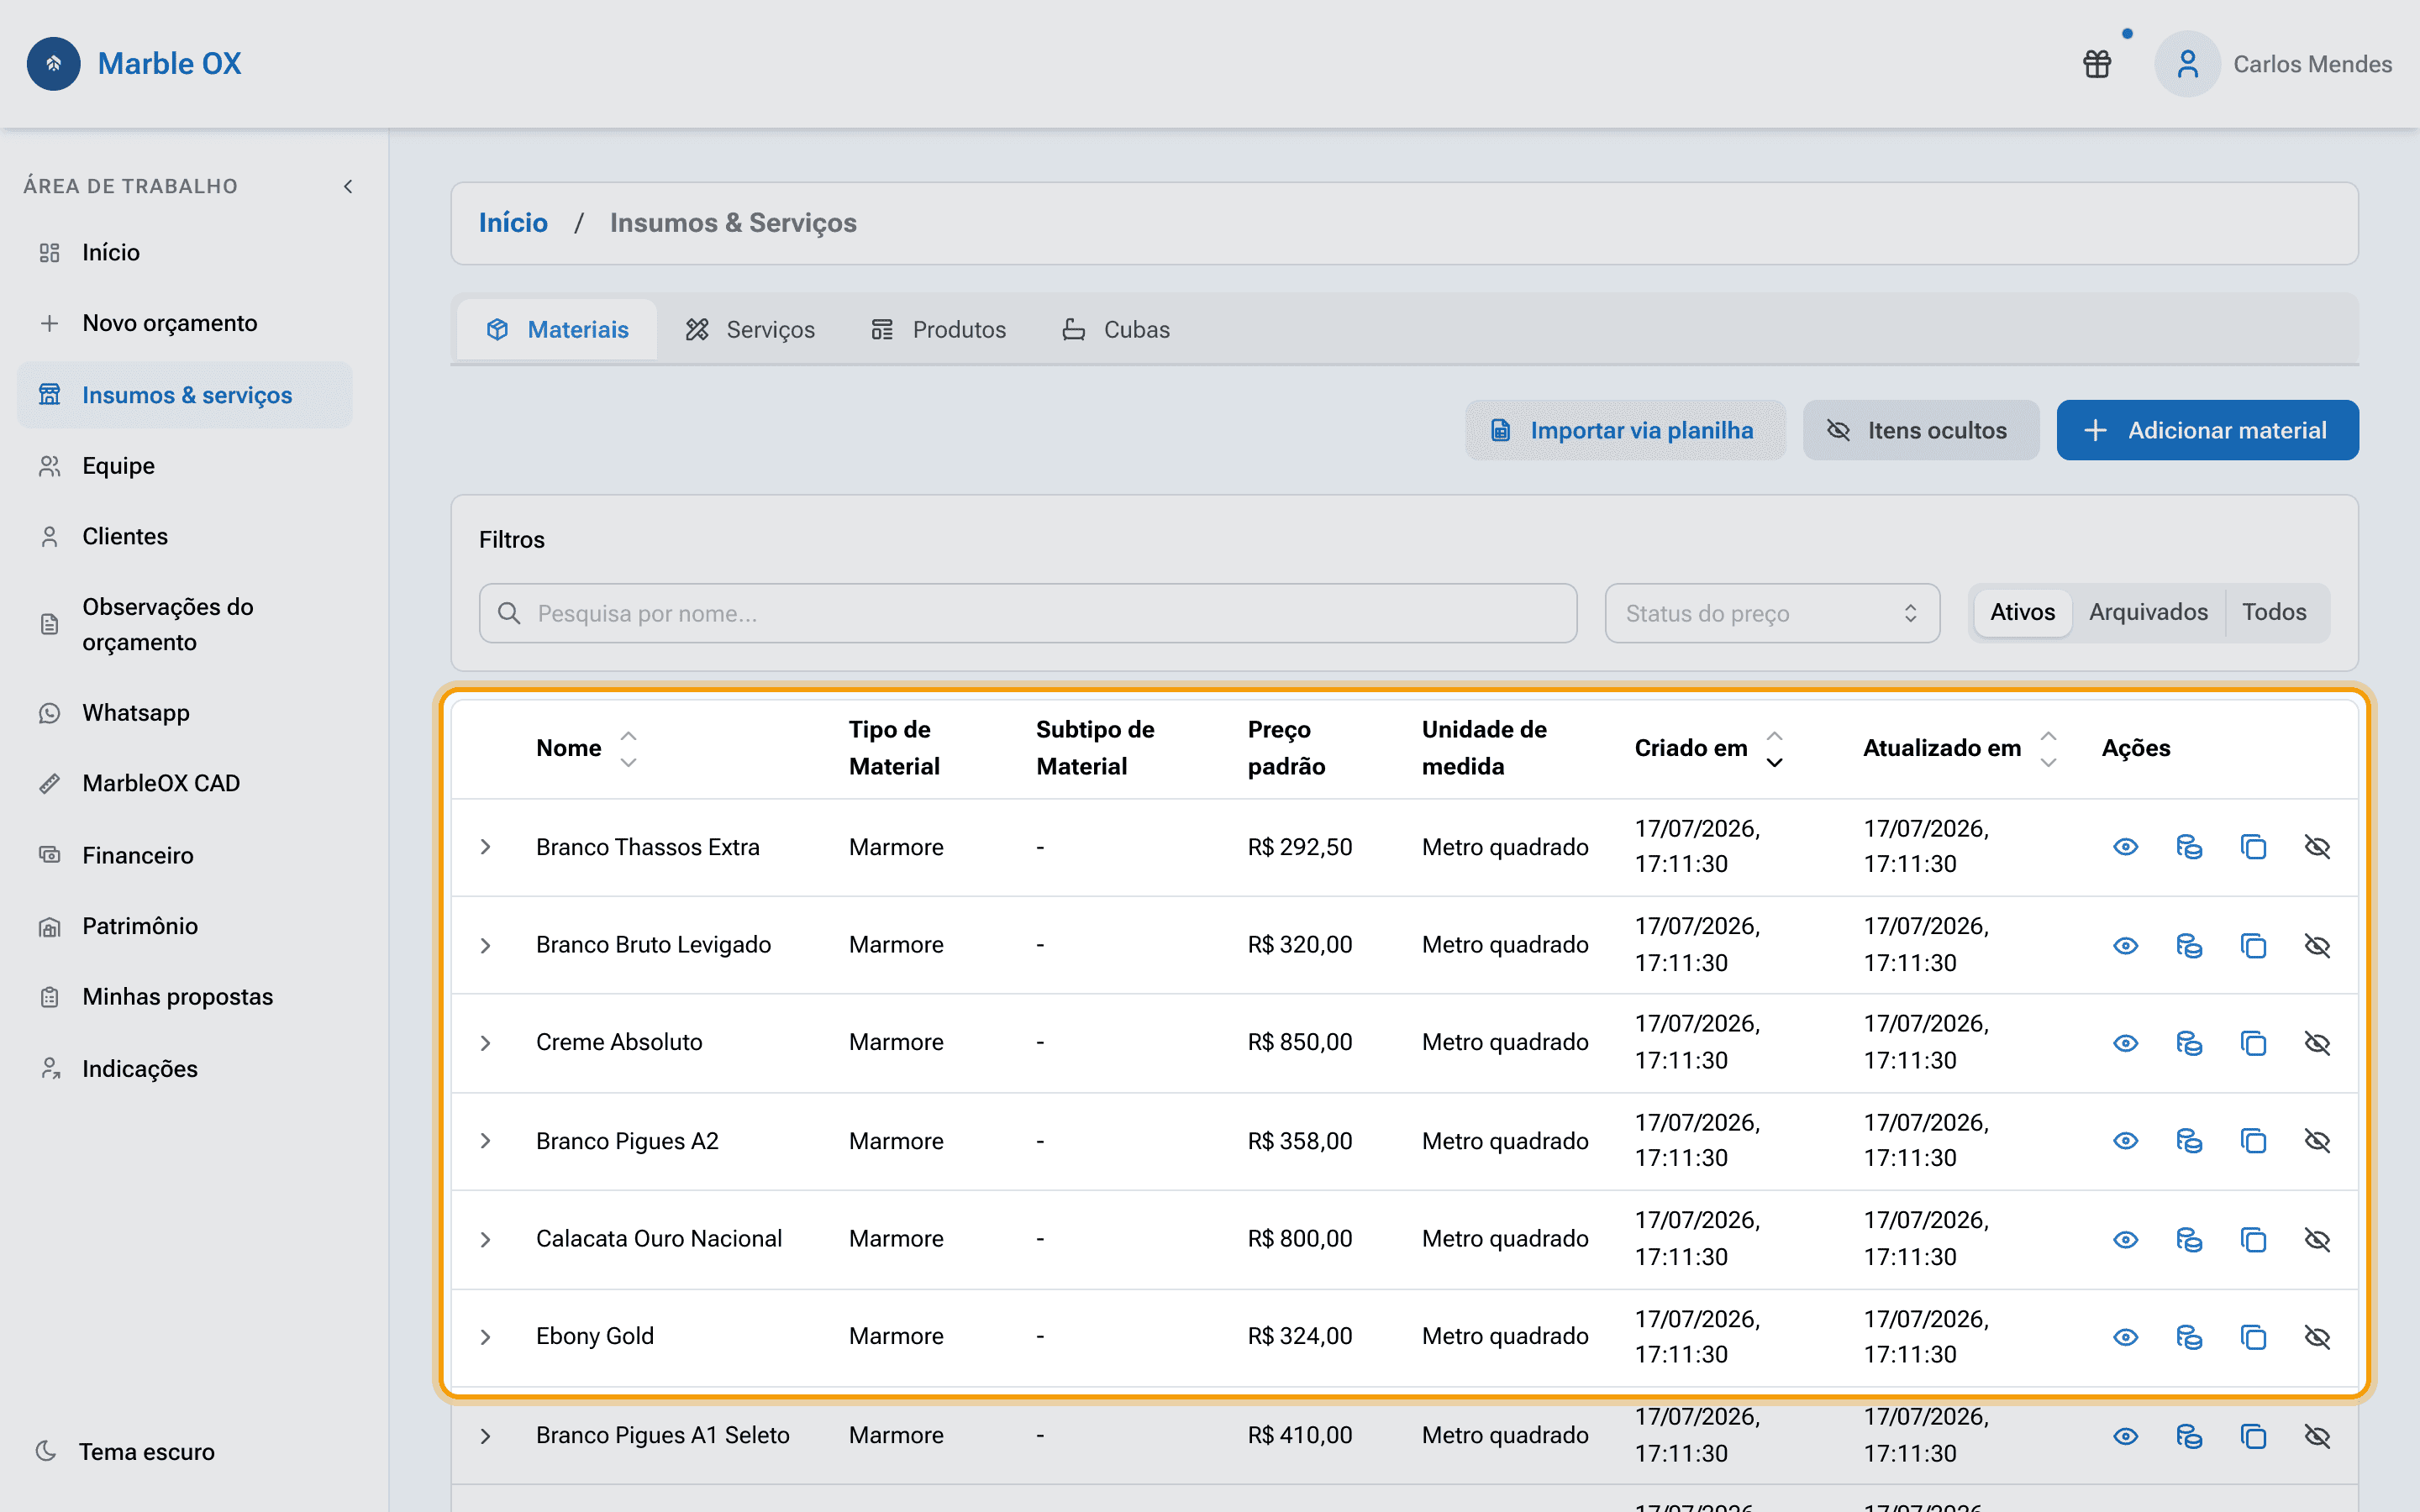Edit price of Creme Absoluto
Viewport: 2420px width, 1512px height.
(x=2189, y=1043)
